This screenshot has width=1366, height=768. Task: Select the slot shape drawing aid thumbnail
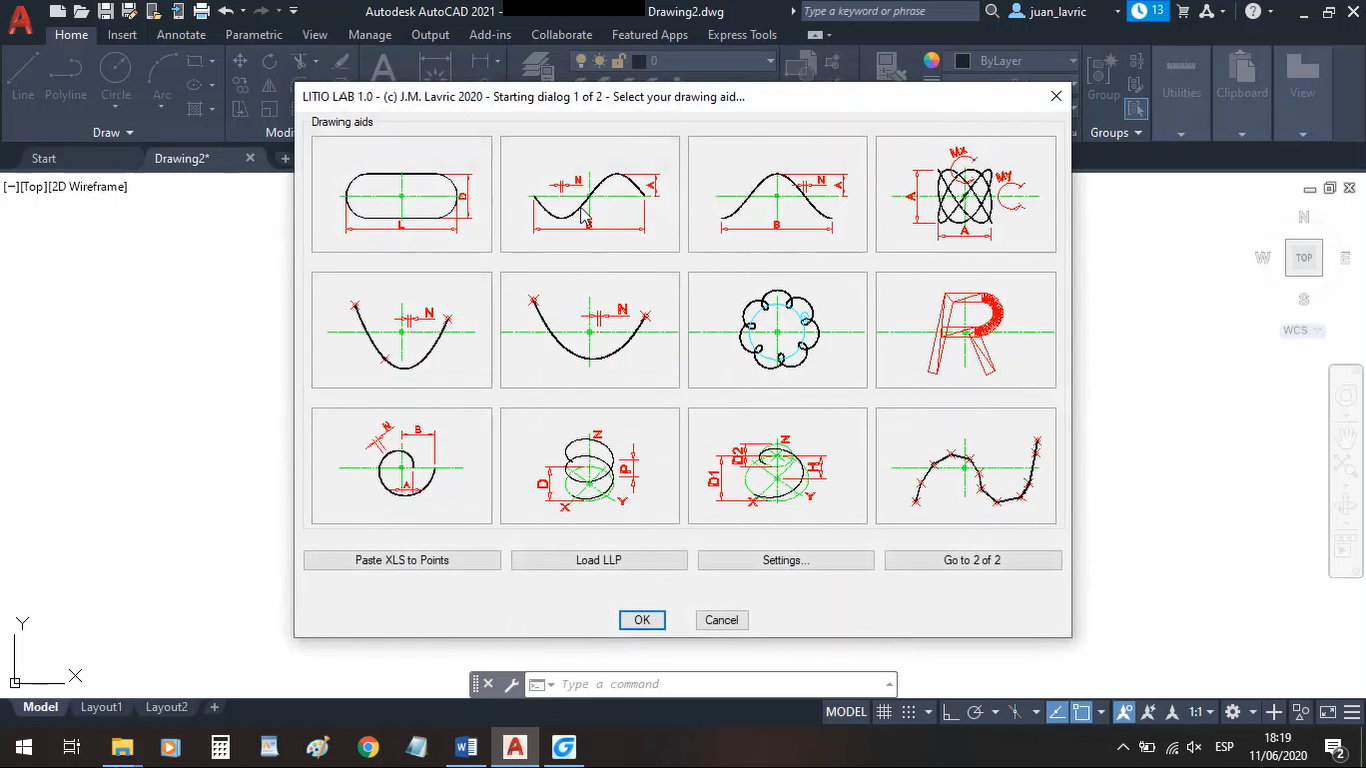pyautogui.click(x=402, y=194)
